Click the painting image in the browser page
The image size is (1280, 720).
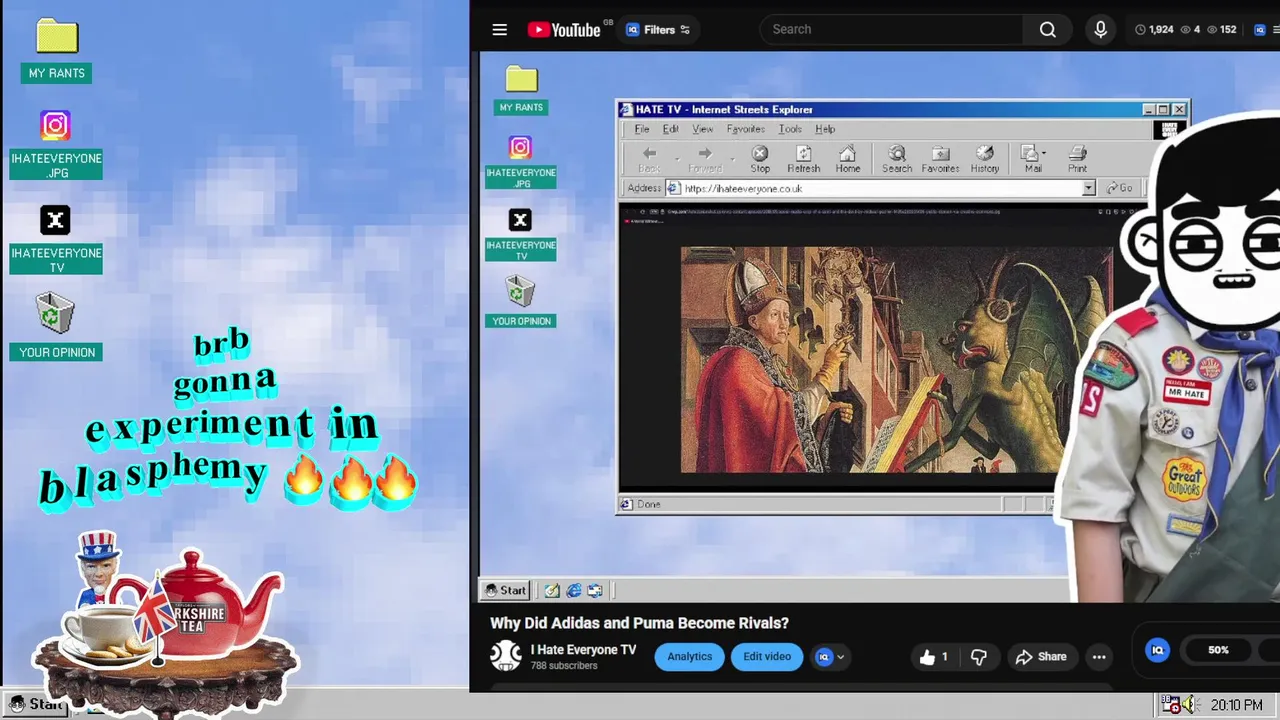coord(896,361)
